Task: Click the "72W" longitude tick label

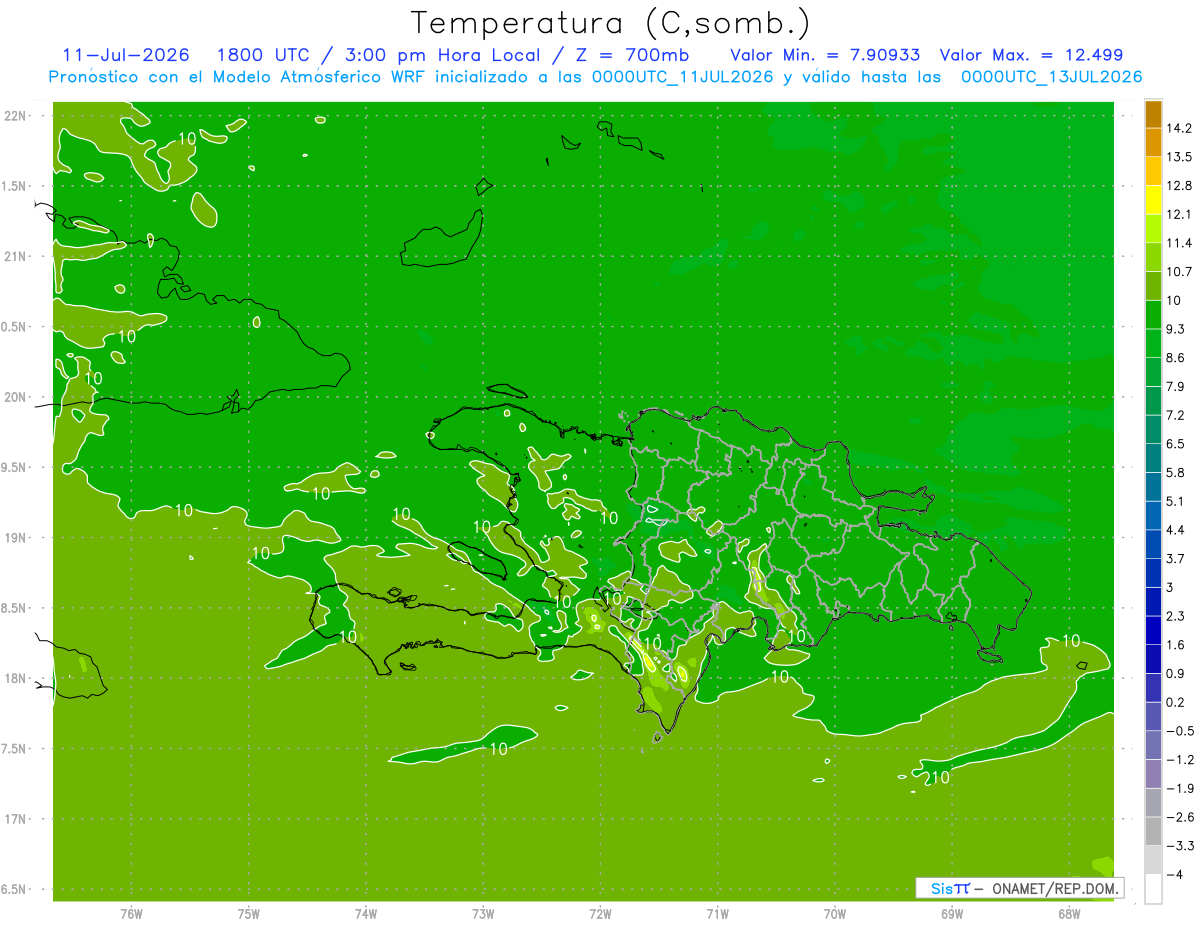Action: (600, 915)
